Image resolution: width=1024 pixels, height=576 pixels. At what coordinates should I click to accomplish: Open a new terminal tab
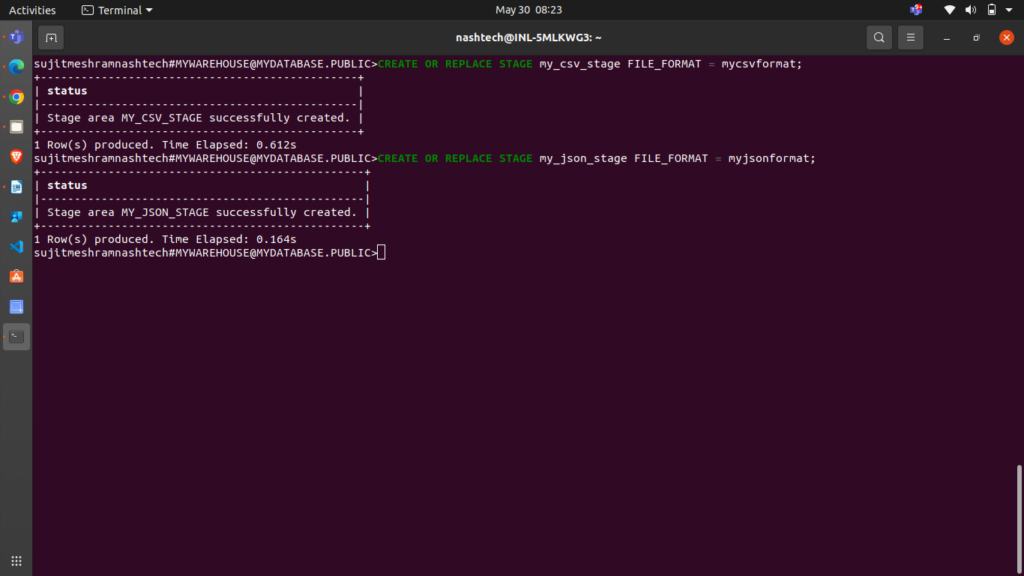tap(51, 38)
